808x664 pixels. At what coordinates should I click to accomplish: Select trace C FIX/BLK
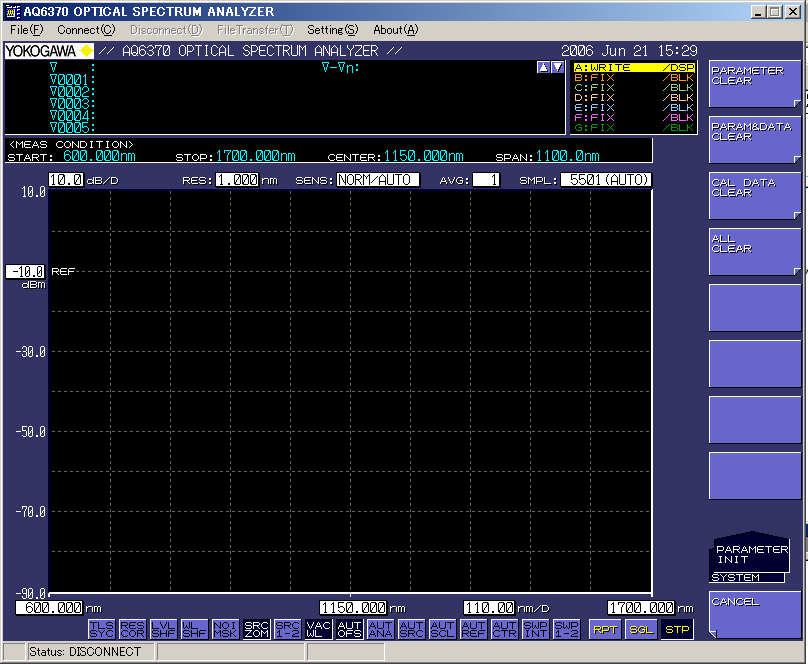tap(634, 88)
